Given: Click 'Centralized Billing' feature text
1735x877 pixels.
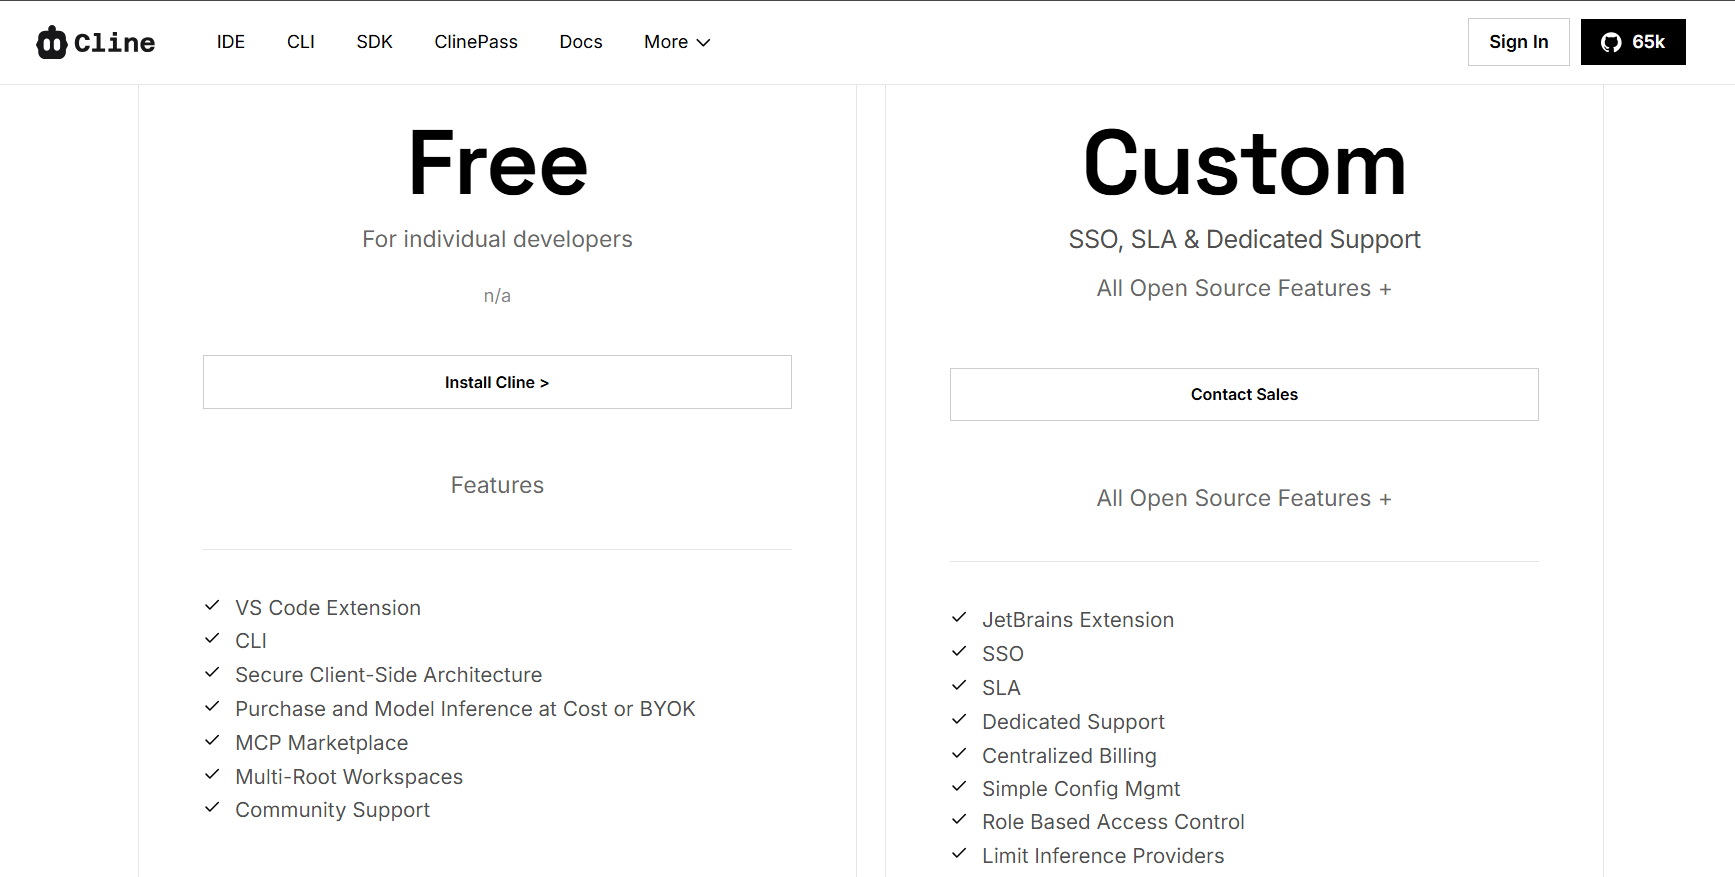Looking at the screenshot, I should coord(1069,756).
